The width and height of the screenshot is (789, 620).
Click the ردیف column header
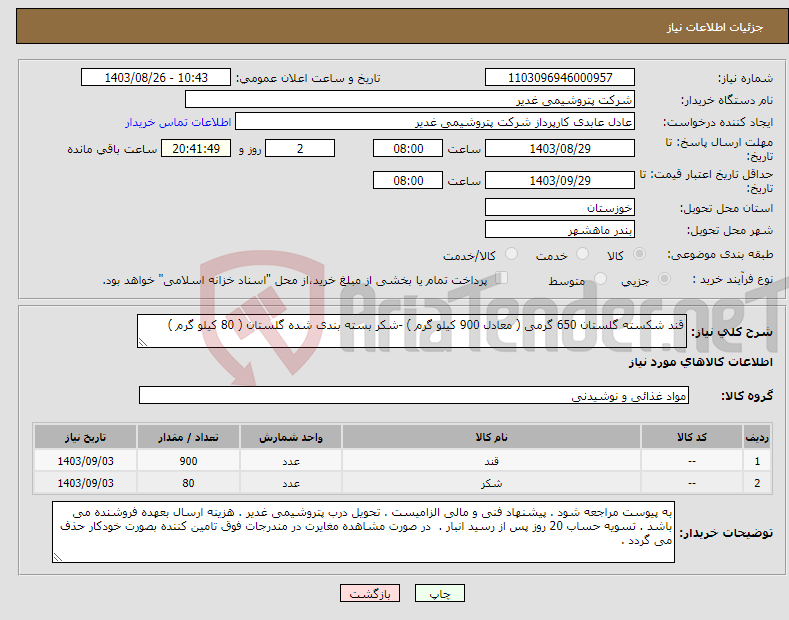click(x=757, y=437)
